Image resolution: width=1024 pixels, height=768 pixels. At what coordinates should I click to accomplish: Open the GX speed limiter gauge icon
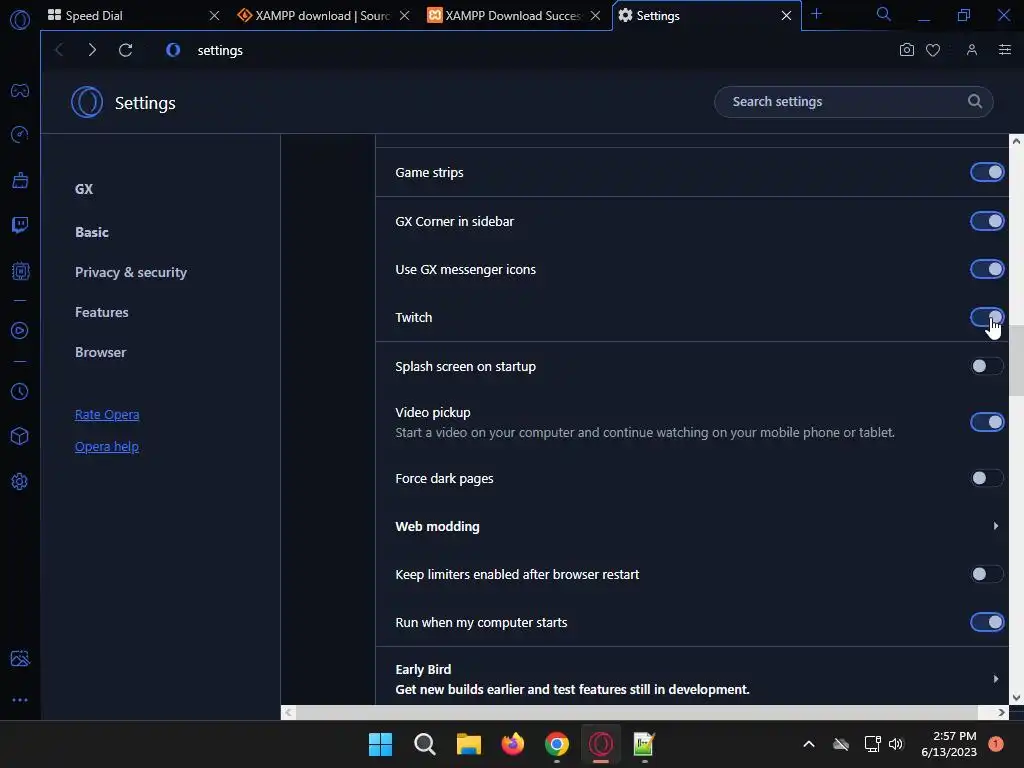20,135
